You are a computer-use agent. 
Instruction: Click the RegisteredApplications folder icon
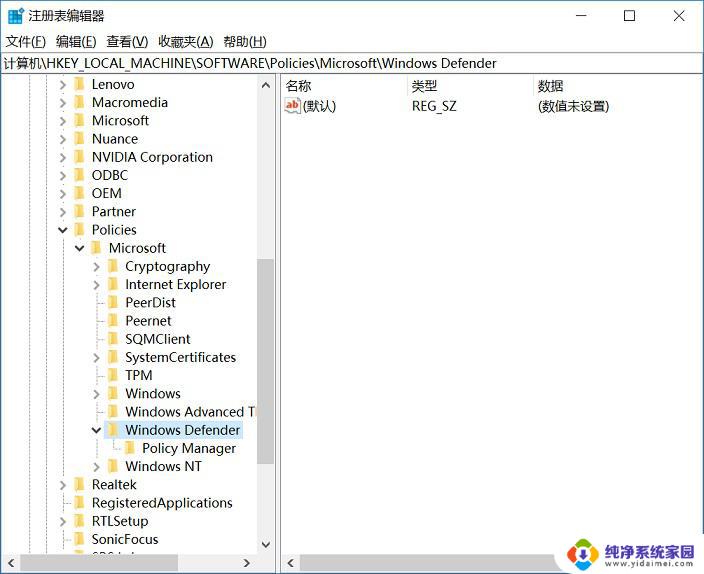click(x=79, y=503)
